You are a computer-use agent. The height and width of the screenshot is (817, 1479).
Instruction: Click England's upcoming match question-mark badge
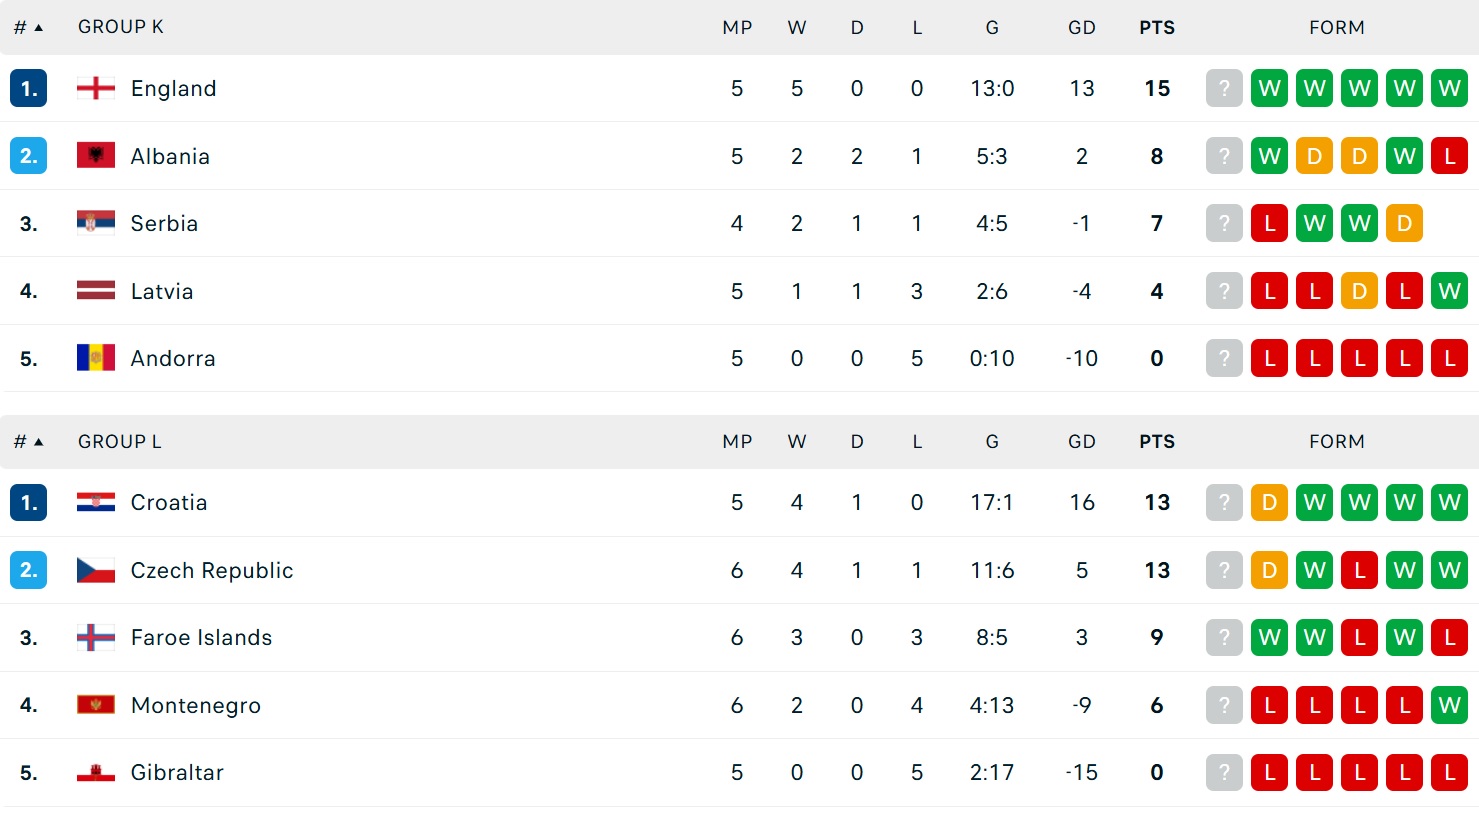click(1224, 88)
